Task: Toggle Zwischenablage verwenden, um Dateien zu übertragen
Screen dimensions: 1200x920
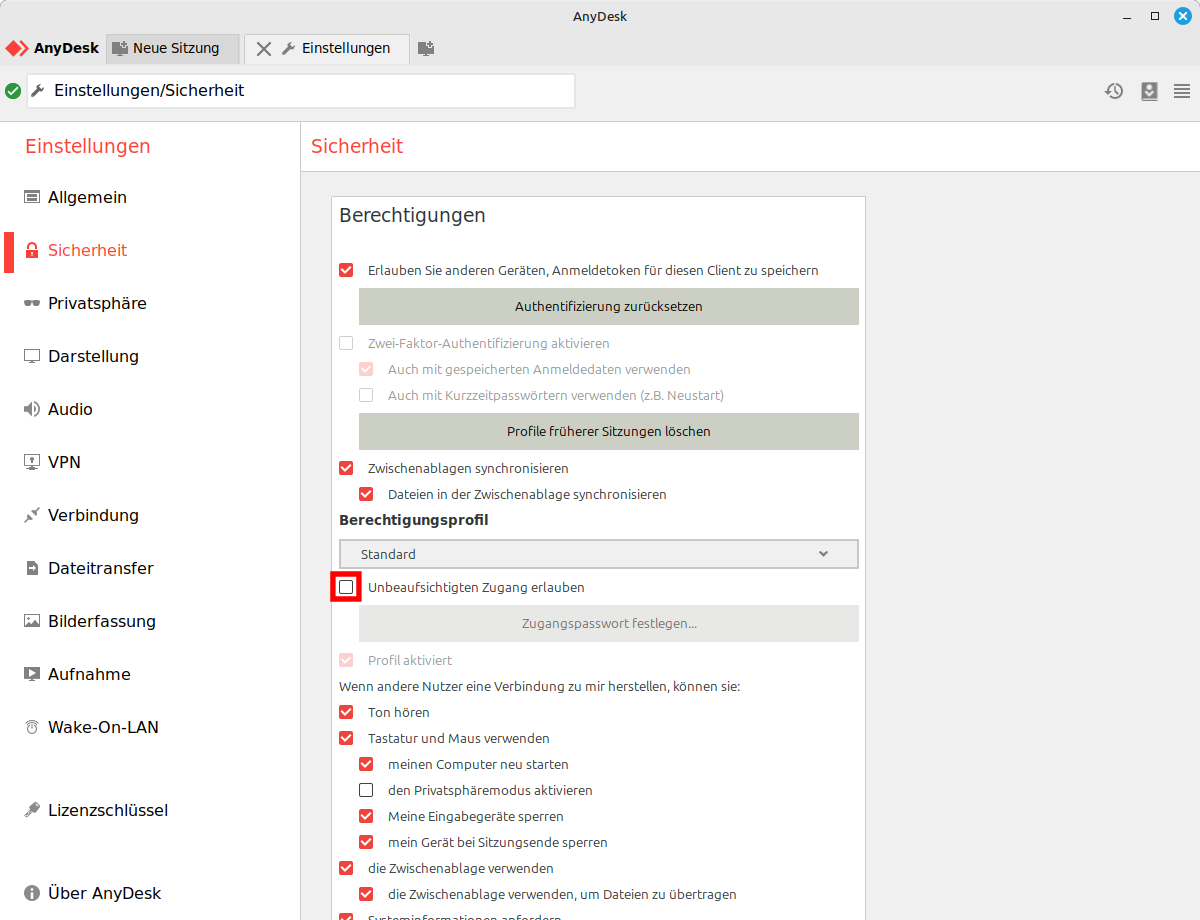Action: pyautogui.click(x=366, y=894)
